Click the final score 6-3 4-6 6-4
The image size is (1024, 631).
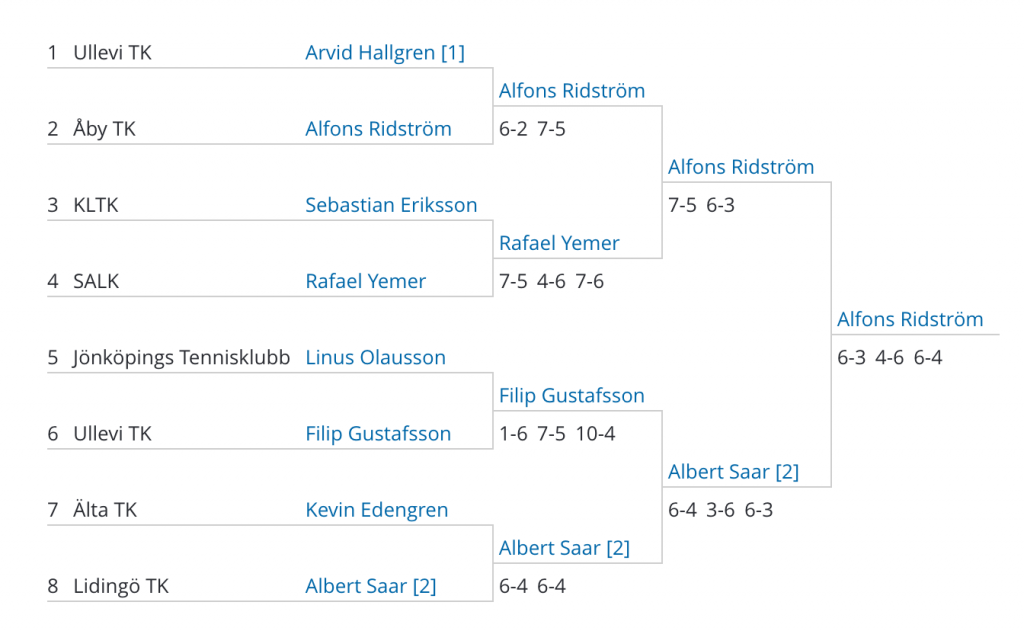889,358
